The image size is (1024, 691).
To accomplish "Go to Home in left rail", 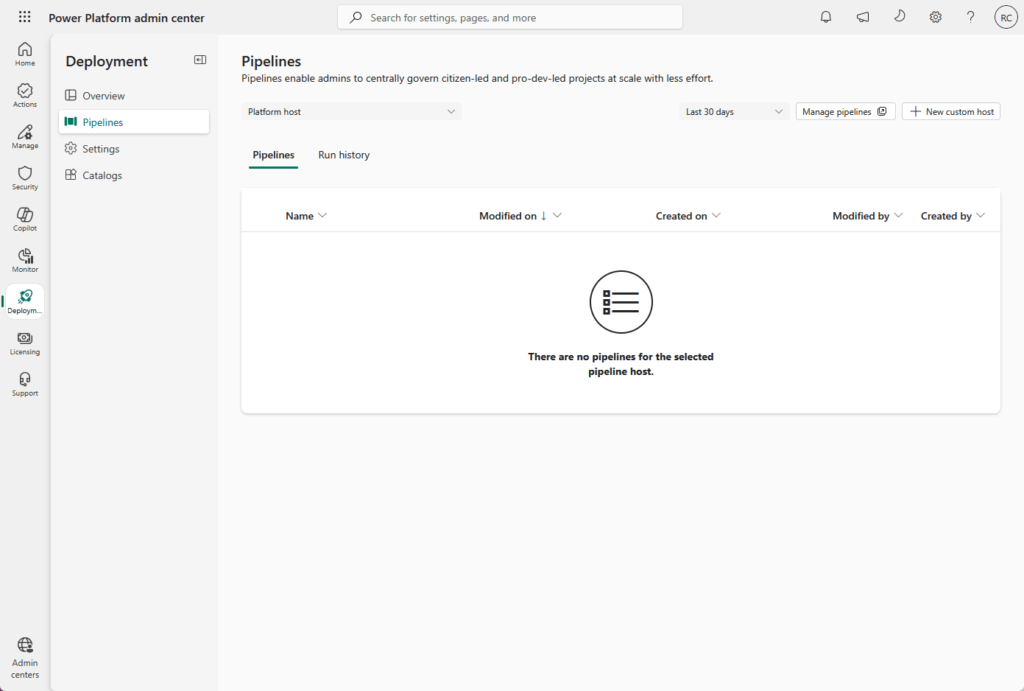I will tap(25, 54).
